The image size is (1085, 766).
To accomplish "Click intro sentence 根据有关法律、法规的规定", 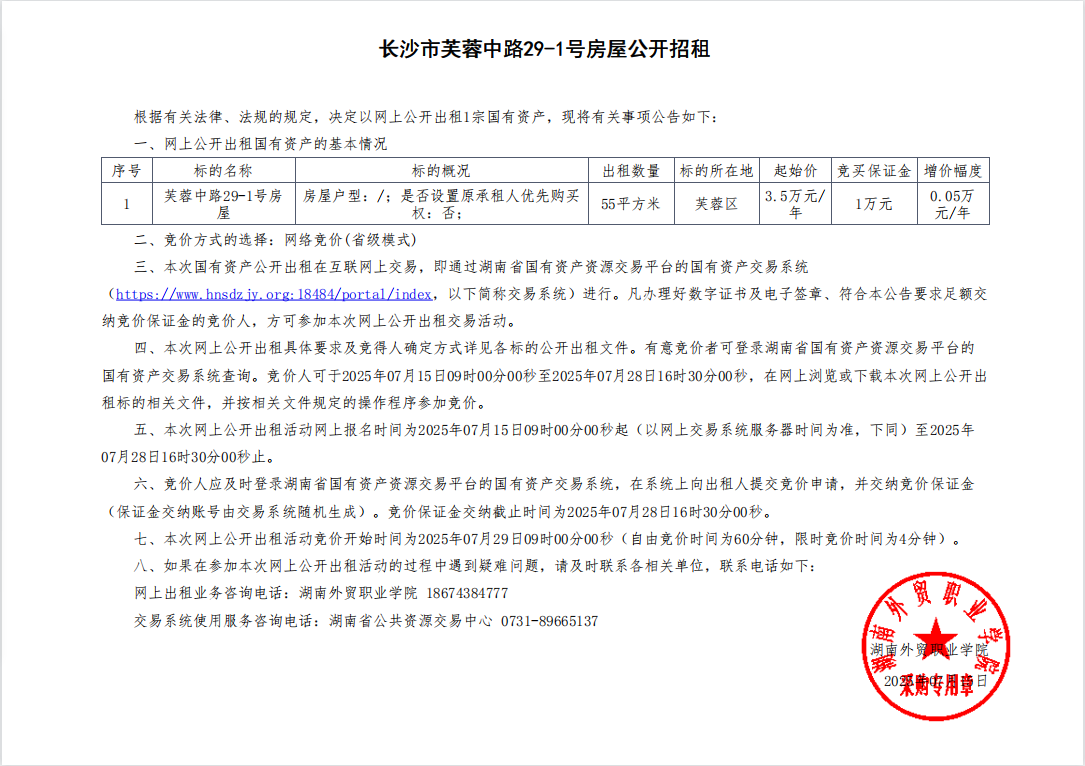I will [427, 117].
